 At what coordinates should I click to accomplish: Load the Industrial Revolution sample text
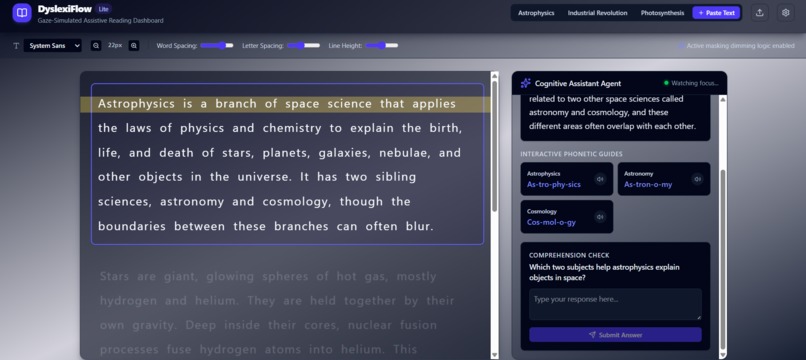pos(597,13)
